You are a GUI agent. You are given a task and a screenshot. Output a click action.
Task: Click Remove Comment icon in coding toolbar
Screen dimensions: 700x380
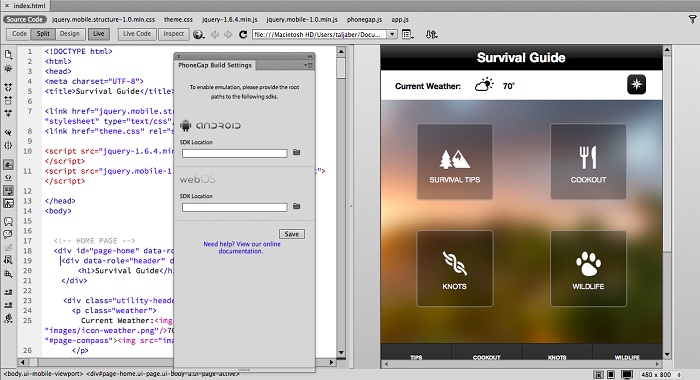point(8,234)
